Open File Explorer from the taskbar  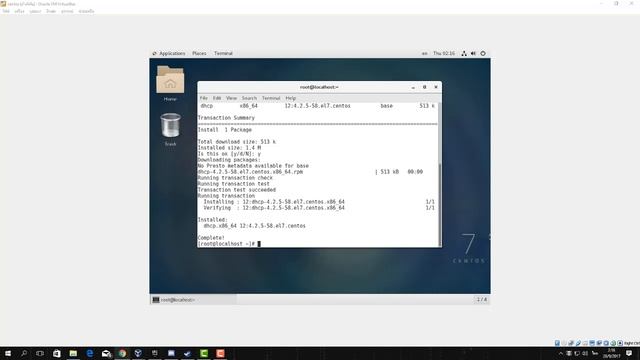click(x=73, y=353)
